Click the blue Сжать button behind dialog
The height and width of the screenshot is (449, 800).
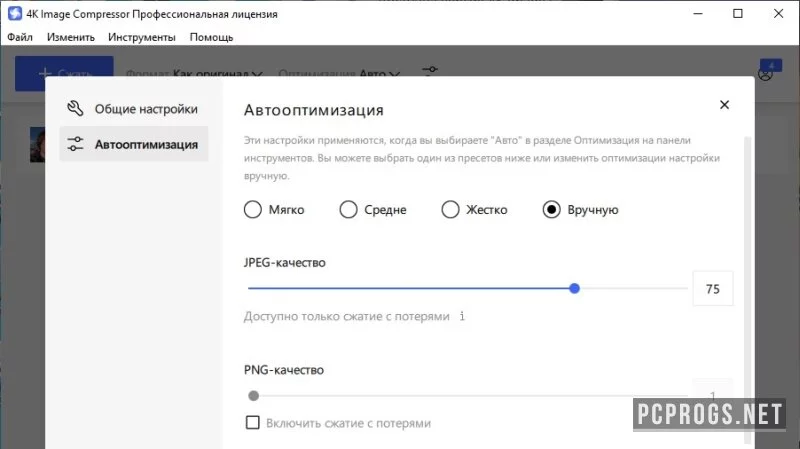coord(64,66)
